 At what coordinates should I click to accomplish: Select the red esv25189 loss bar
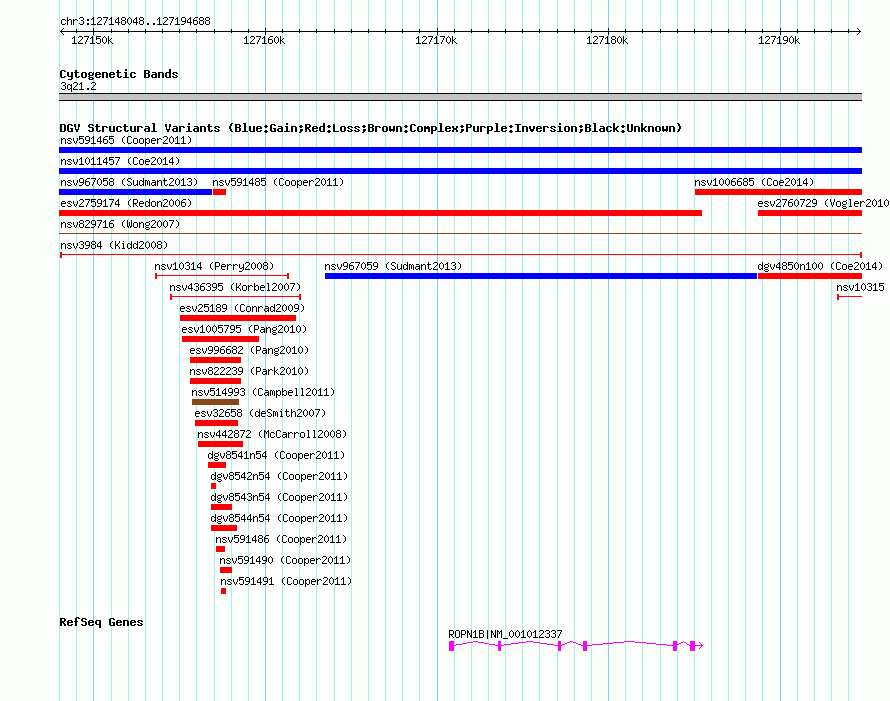tap(238, 318)
